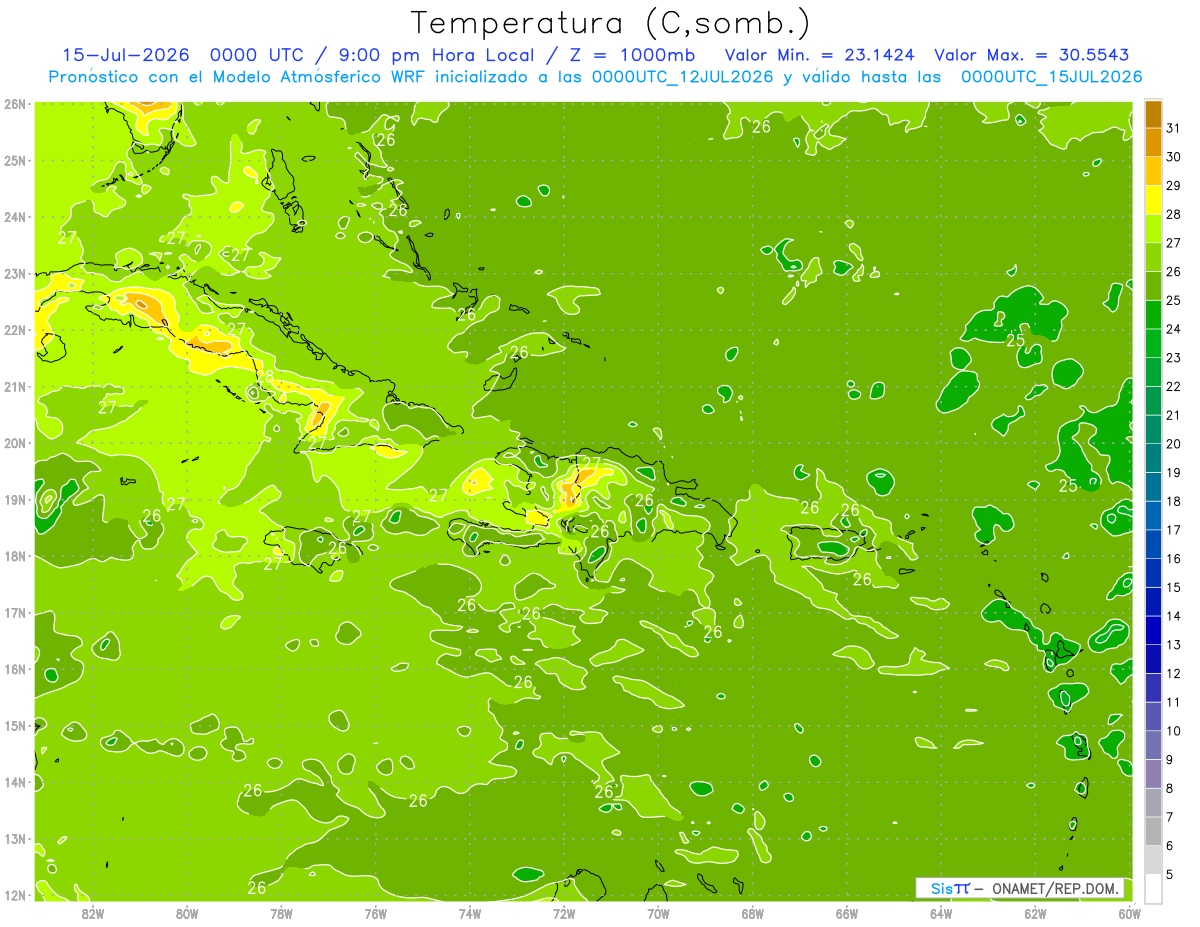This screenshot has width=1200, height=927.
Task: Pick the dark orange colorbar segment above 31
Action: (x=1153, y=113)
